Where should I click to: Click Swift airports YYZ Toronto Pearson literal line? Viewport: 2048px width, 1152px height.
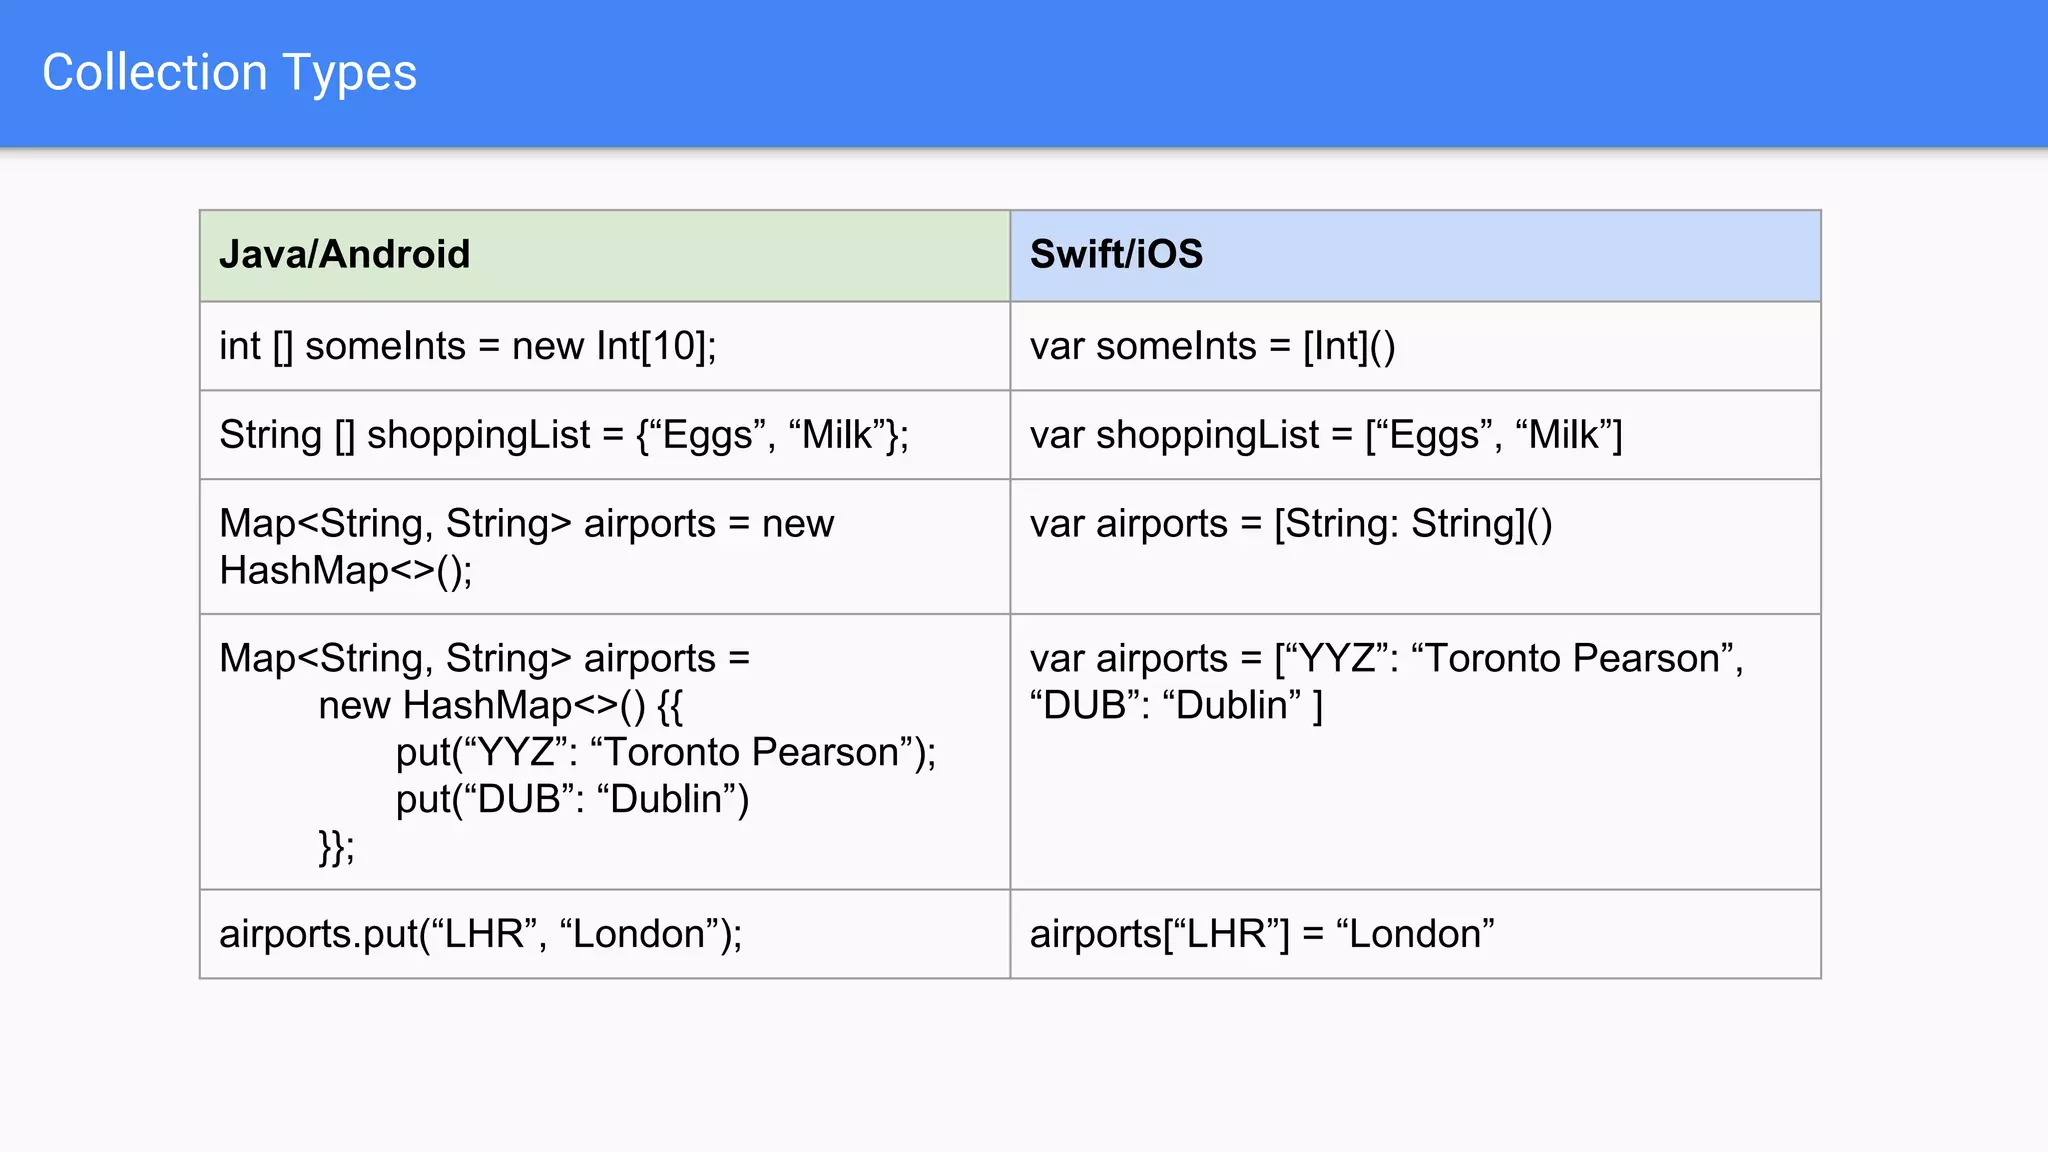click(1386, 658)
